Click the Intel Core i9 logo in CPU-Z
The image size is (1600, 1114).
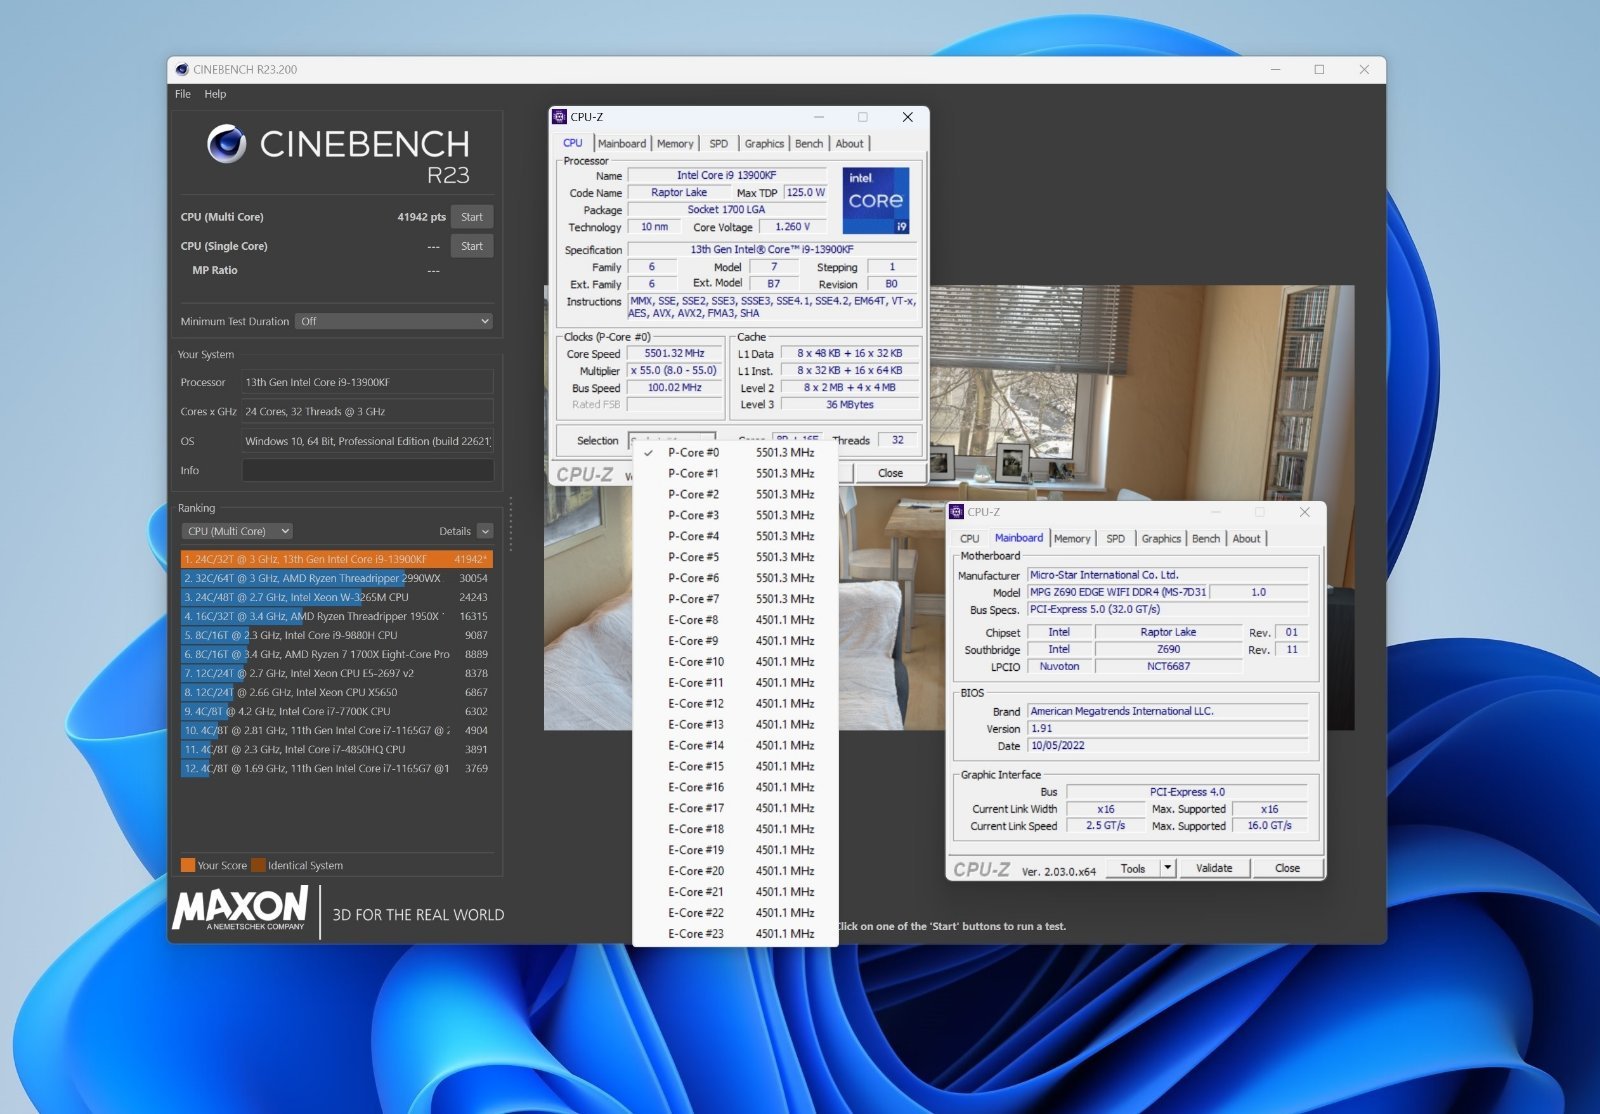click(875, 200)
